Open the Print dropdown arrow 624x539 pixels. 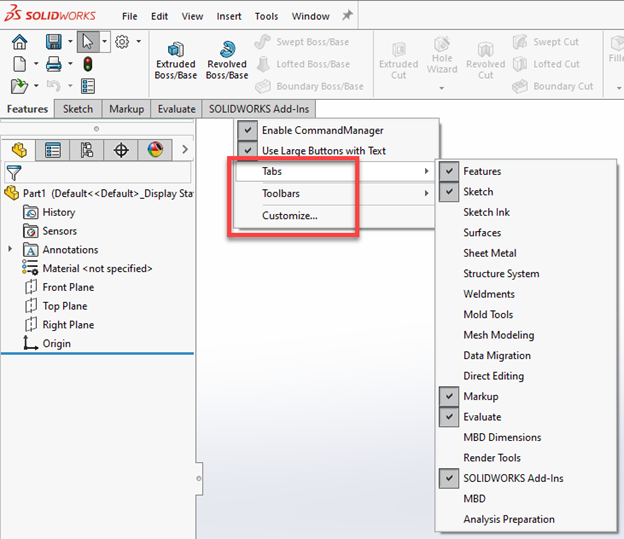70,64
